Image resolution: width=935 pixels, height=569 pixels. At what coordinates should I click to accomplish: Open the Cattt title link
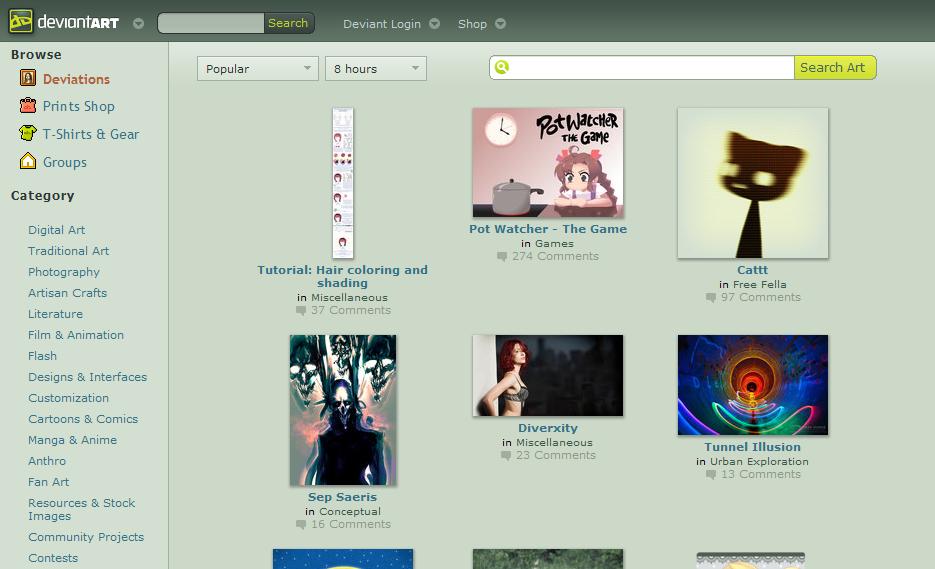(753, 270)
